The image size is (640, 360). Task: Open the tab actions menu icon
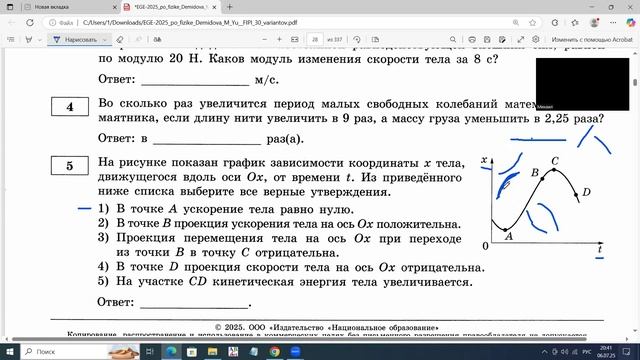(10, 7)
